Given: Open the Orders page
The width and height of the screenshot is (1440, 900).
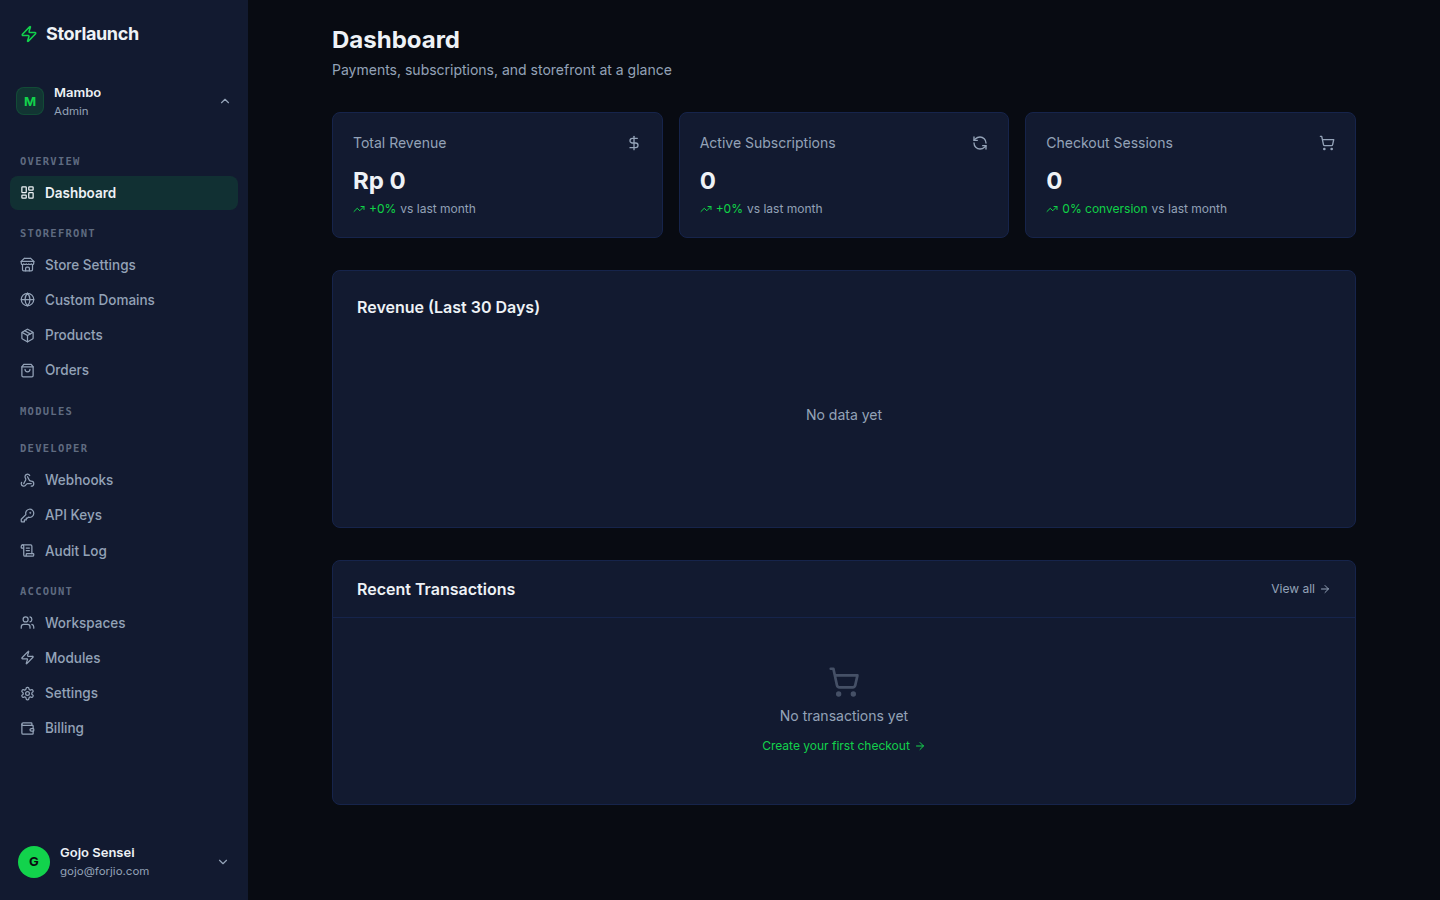Looking at the screenshot, I should pos(124,370).
